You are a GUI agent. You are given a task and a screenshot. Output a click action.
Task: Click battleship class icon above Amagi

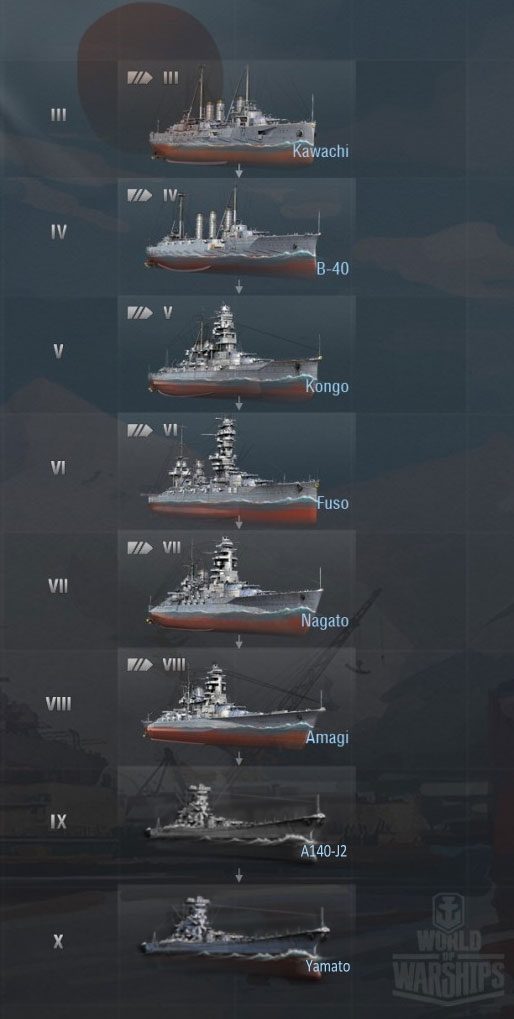pyautogui.click(x=140, y=664)
